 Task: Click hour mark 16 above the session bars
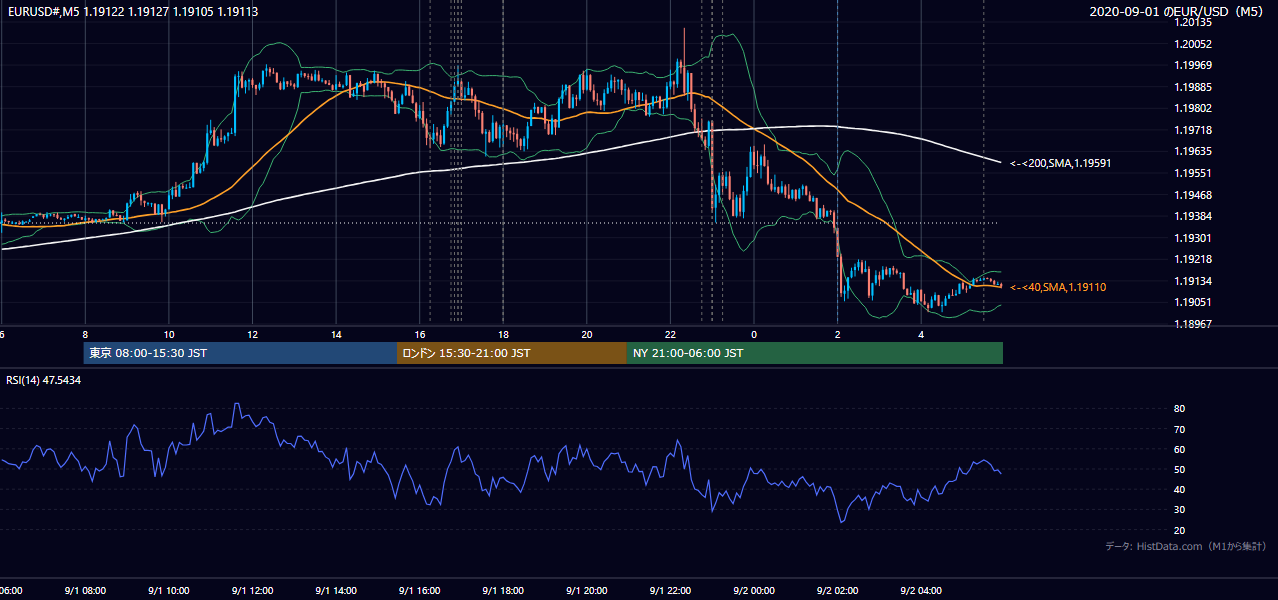[x=420, y=335]
